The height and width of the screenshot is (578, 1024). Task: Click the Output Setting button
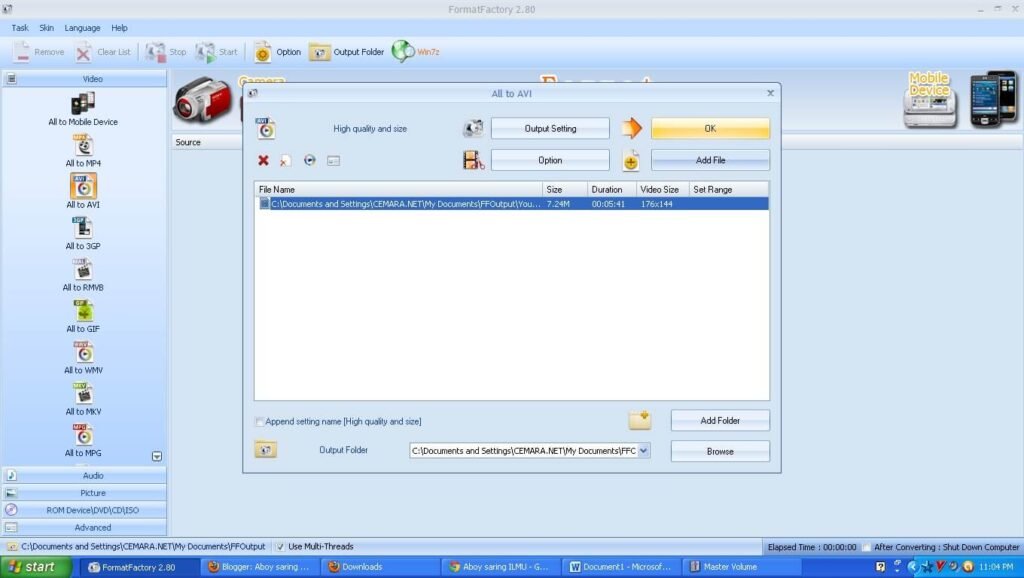pos(550,129)
